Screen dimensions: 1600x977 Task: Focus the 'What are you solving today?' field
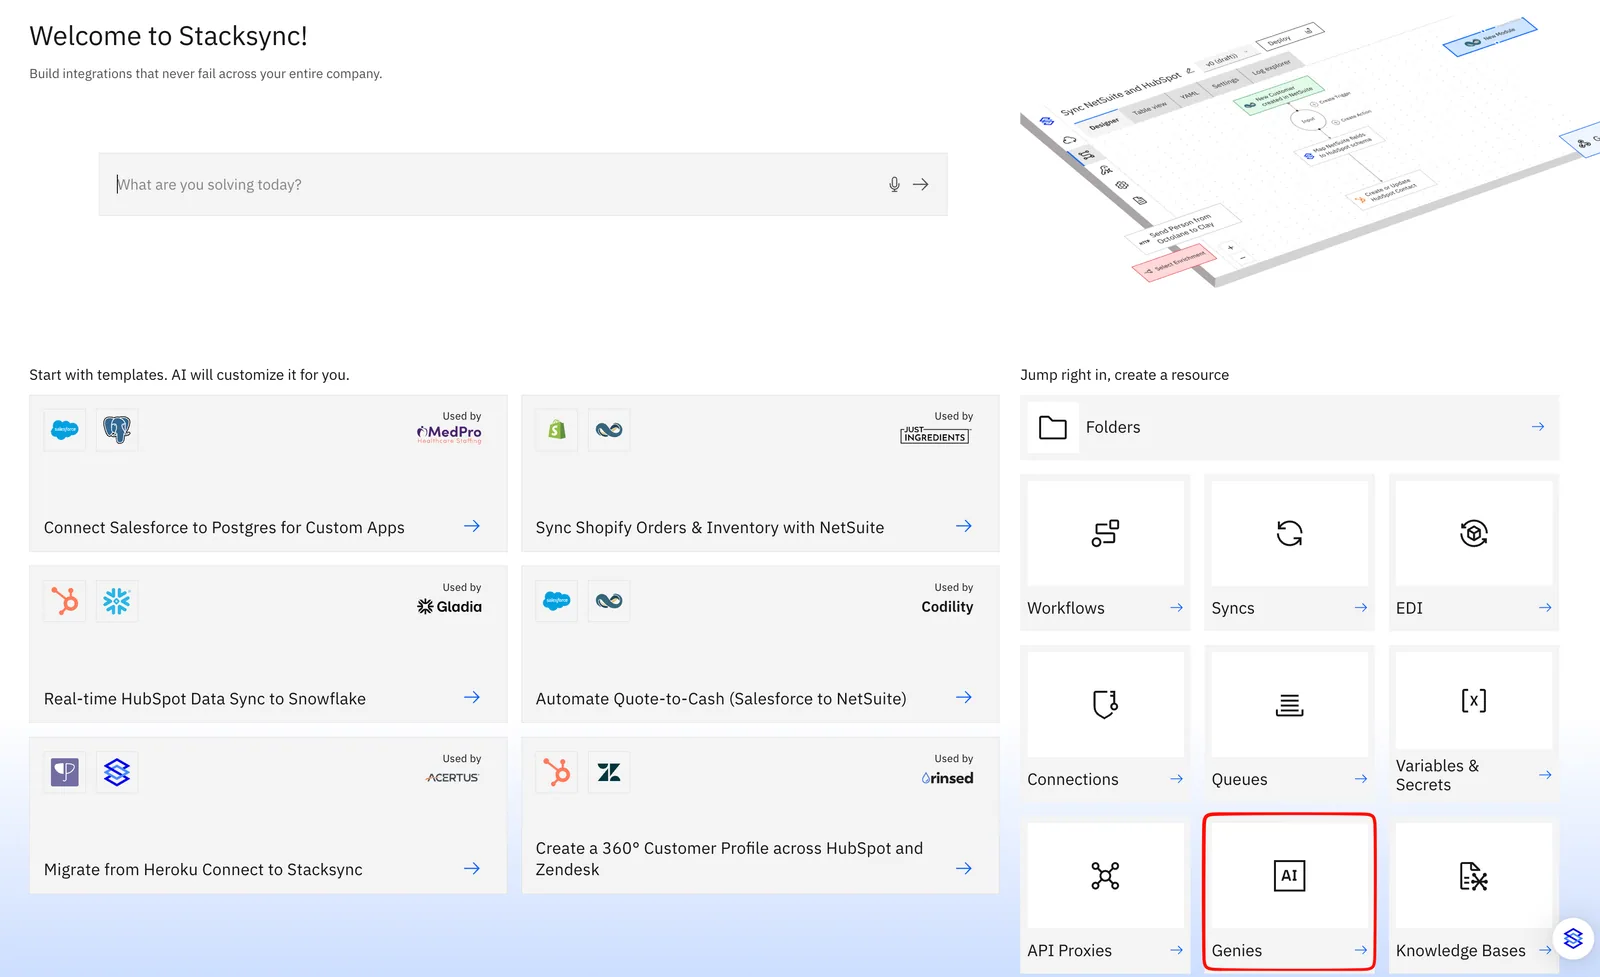point(523,184)
